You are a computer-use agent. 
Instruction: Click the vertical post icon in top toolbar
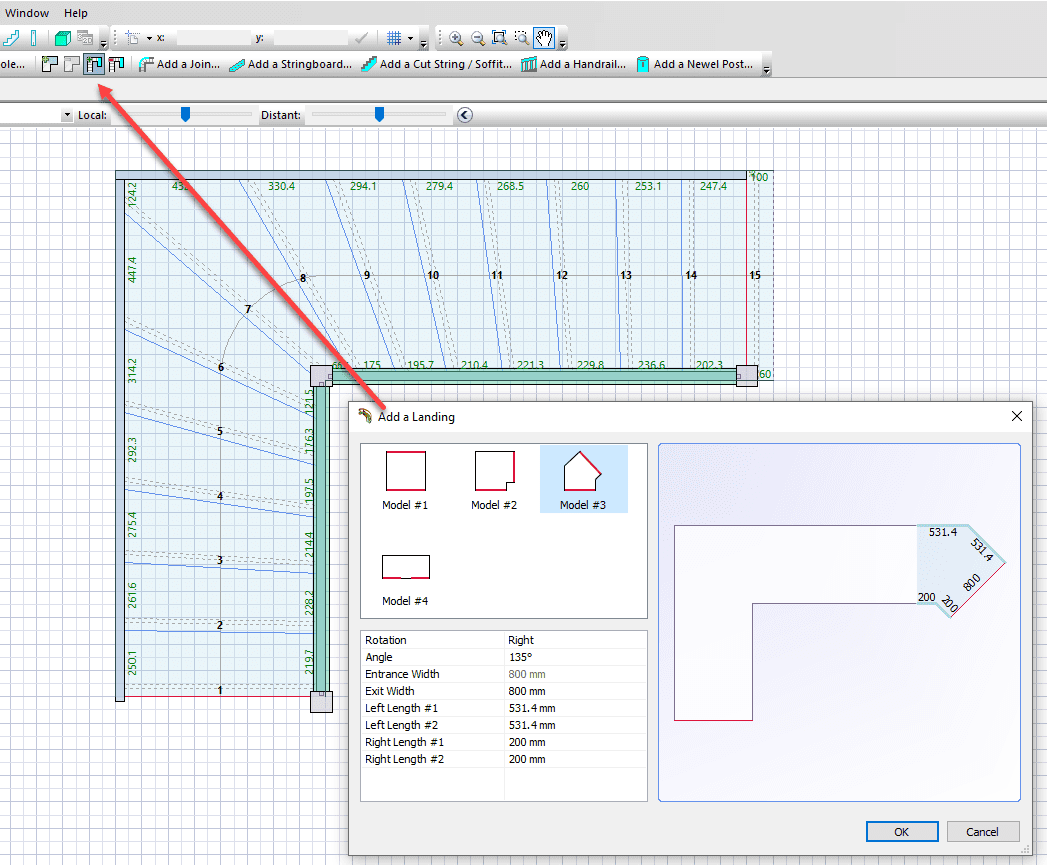click(33, 38)
